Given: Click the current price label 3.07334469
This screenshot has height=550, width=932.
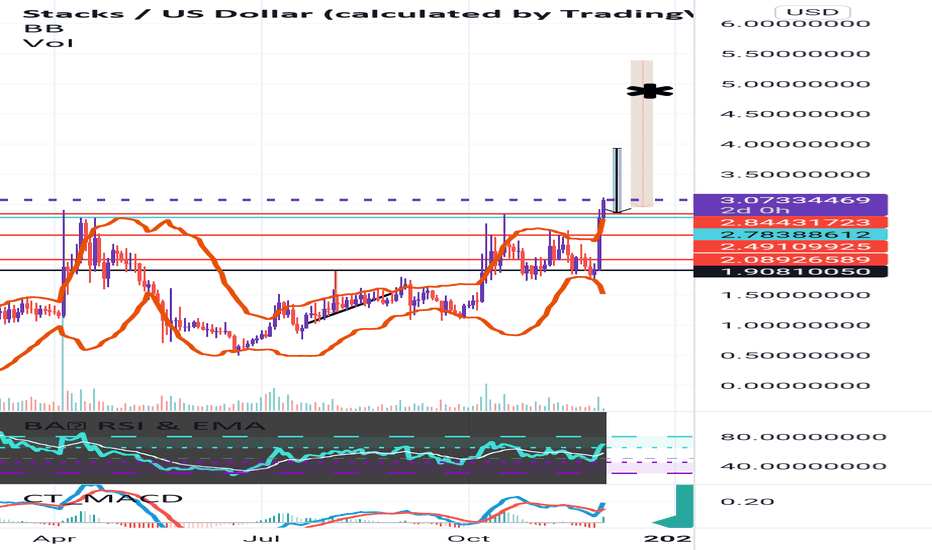Looking at the screenshot, I should click(x=791, y=200).
